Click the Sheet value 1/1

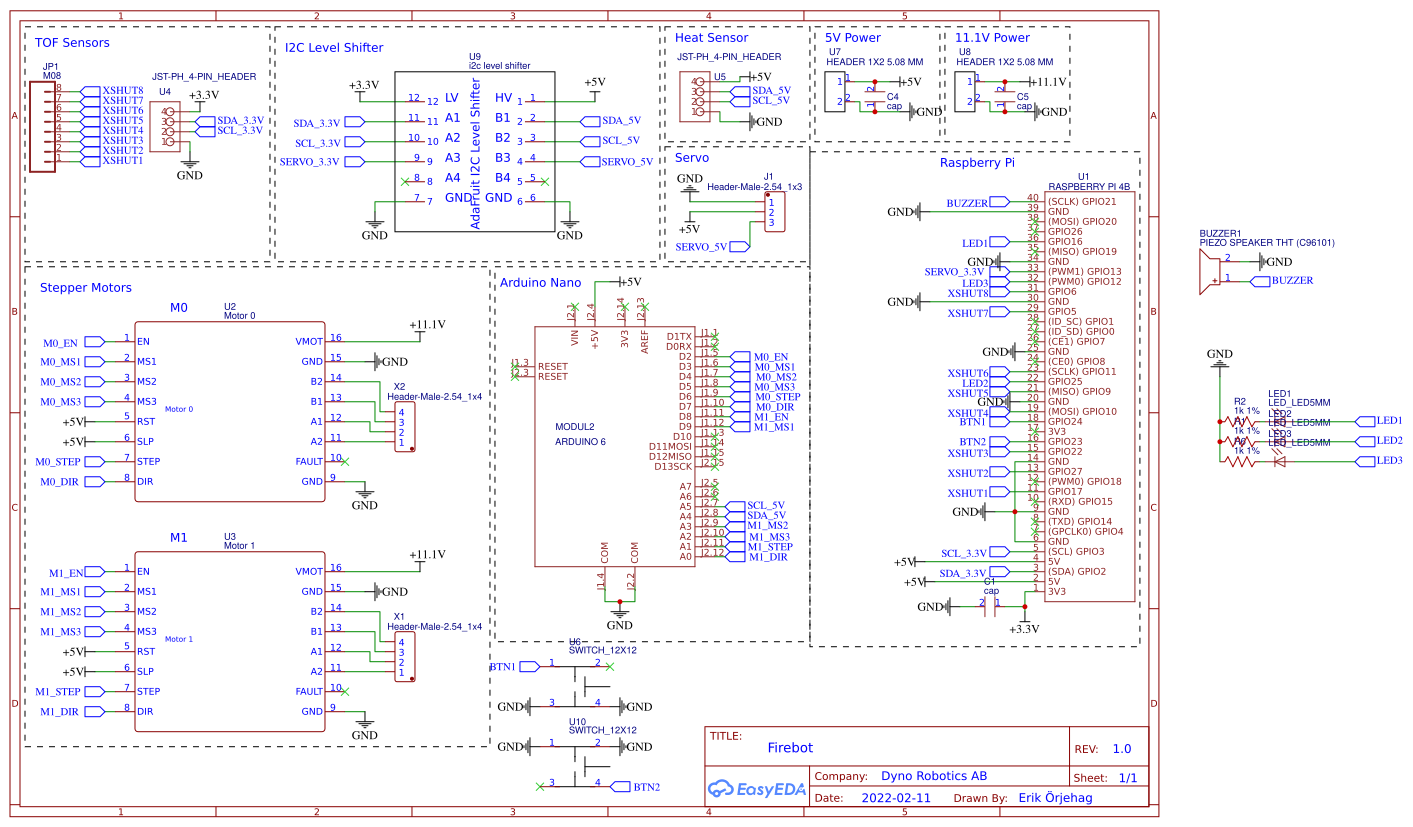tap(1128, 778)
